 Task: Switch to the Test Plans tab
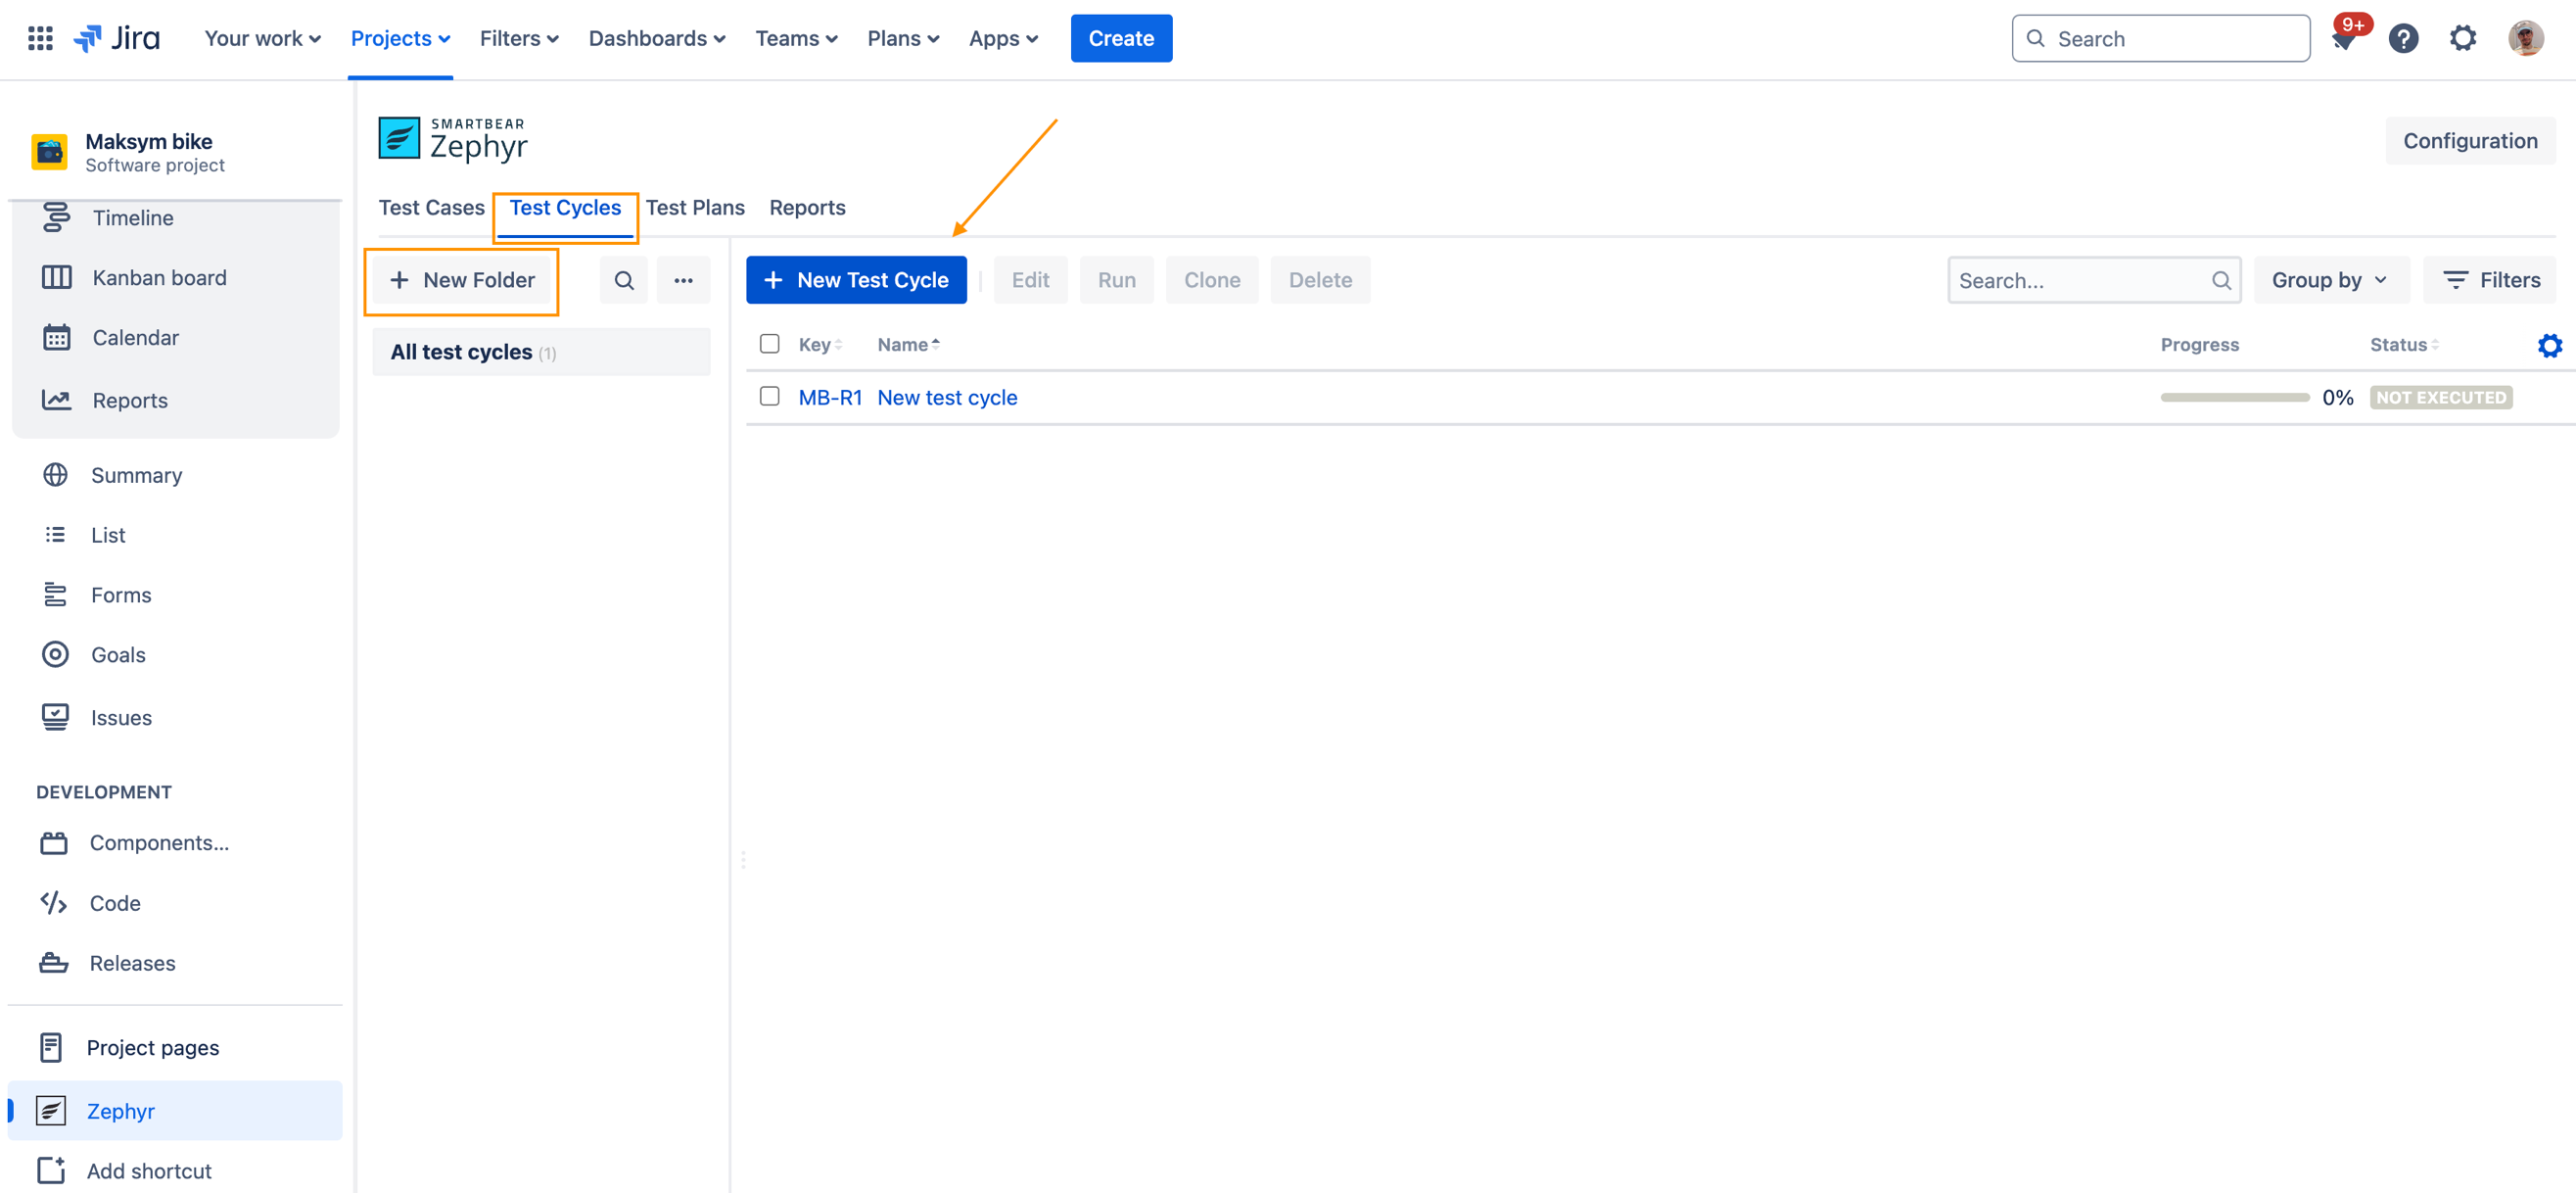click(x=694, y=207)
